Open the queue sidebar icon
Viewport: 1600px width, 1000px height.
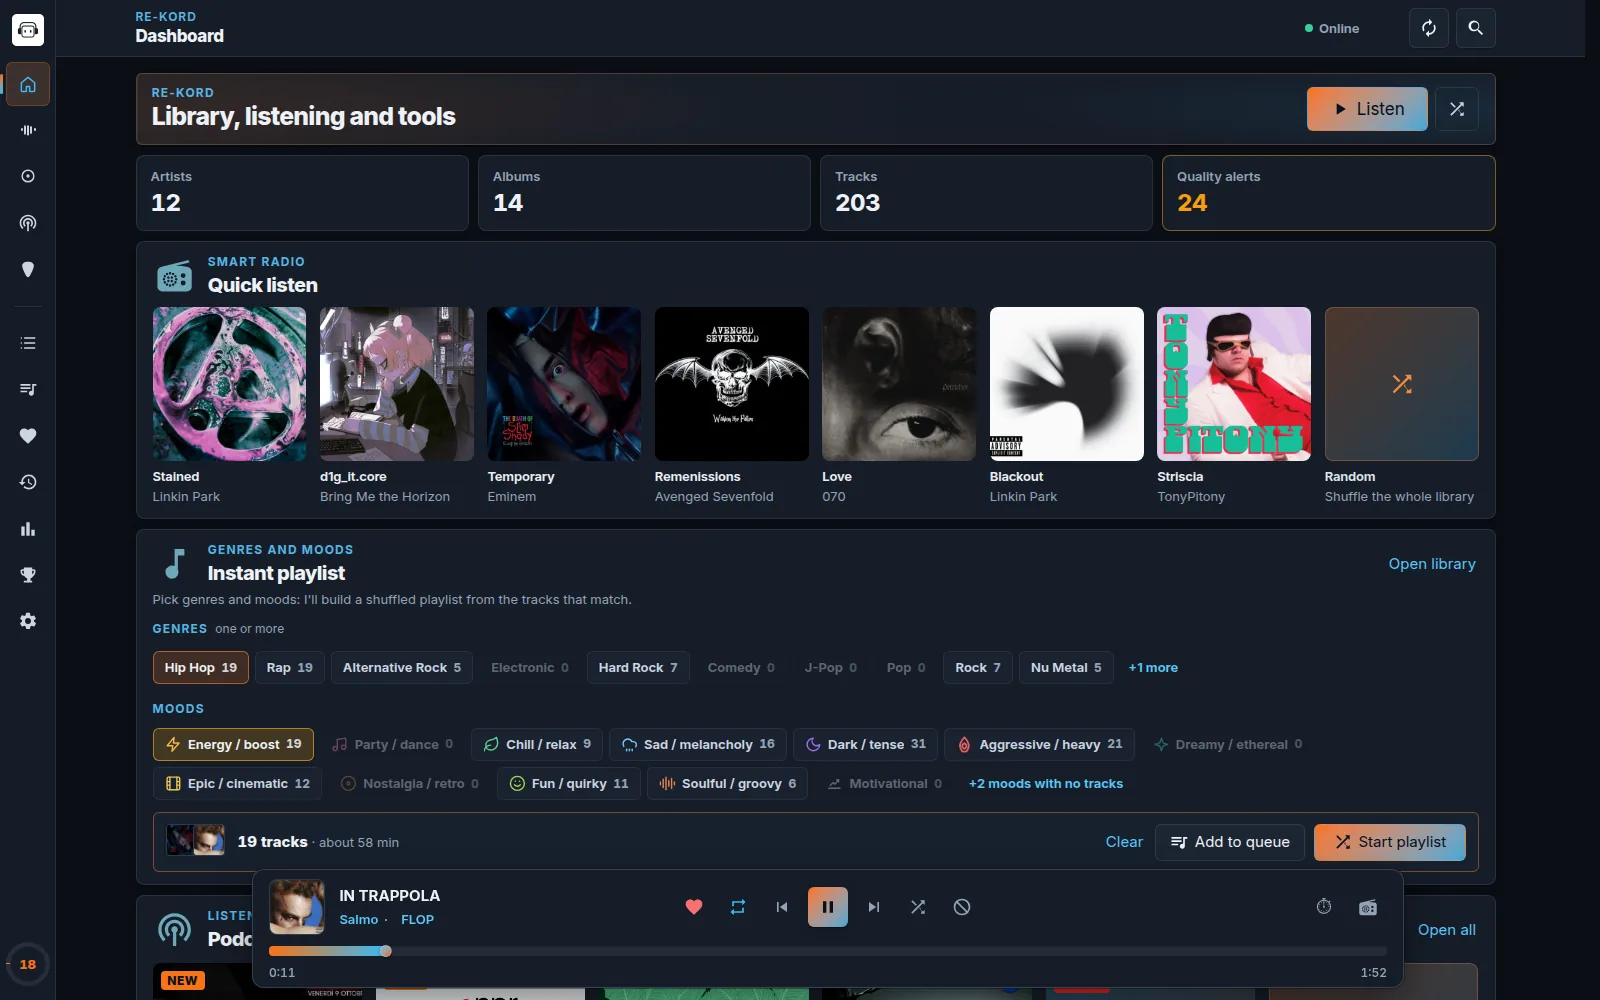click(28, 389)
